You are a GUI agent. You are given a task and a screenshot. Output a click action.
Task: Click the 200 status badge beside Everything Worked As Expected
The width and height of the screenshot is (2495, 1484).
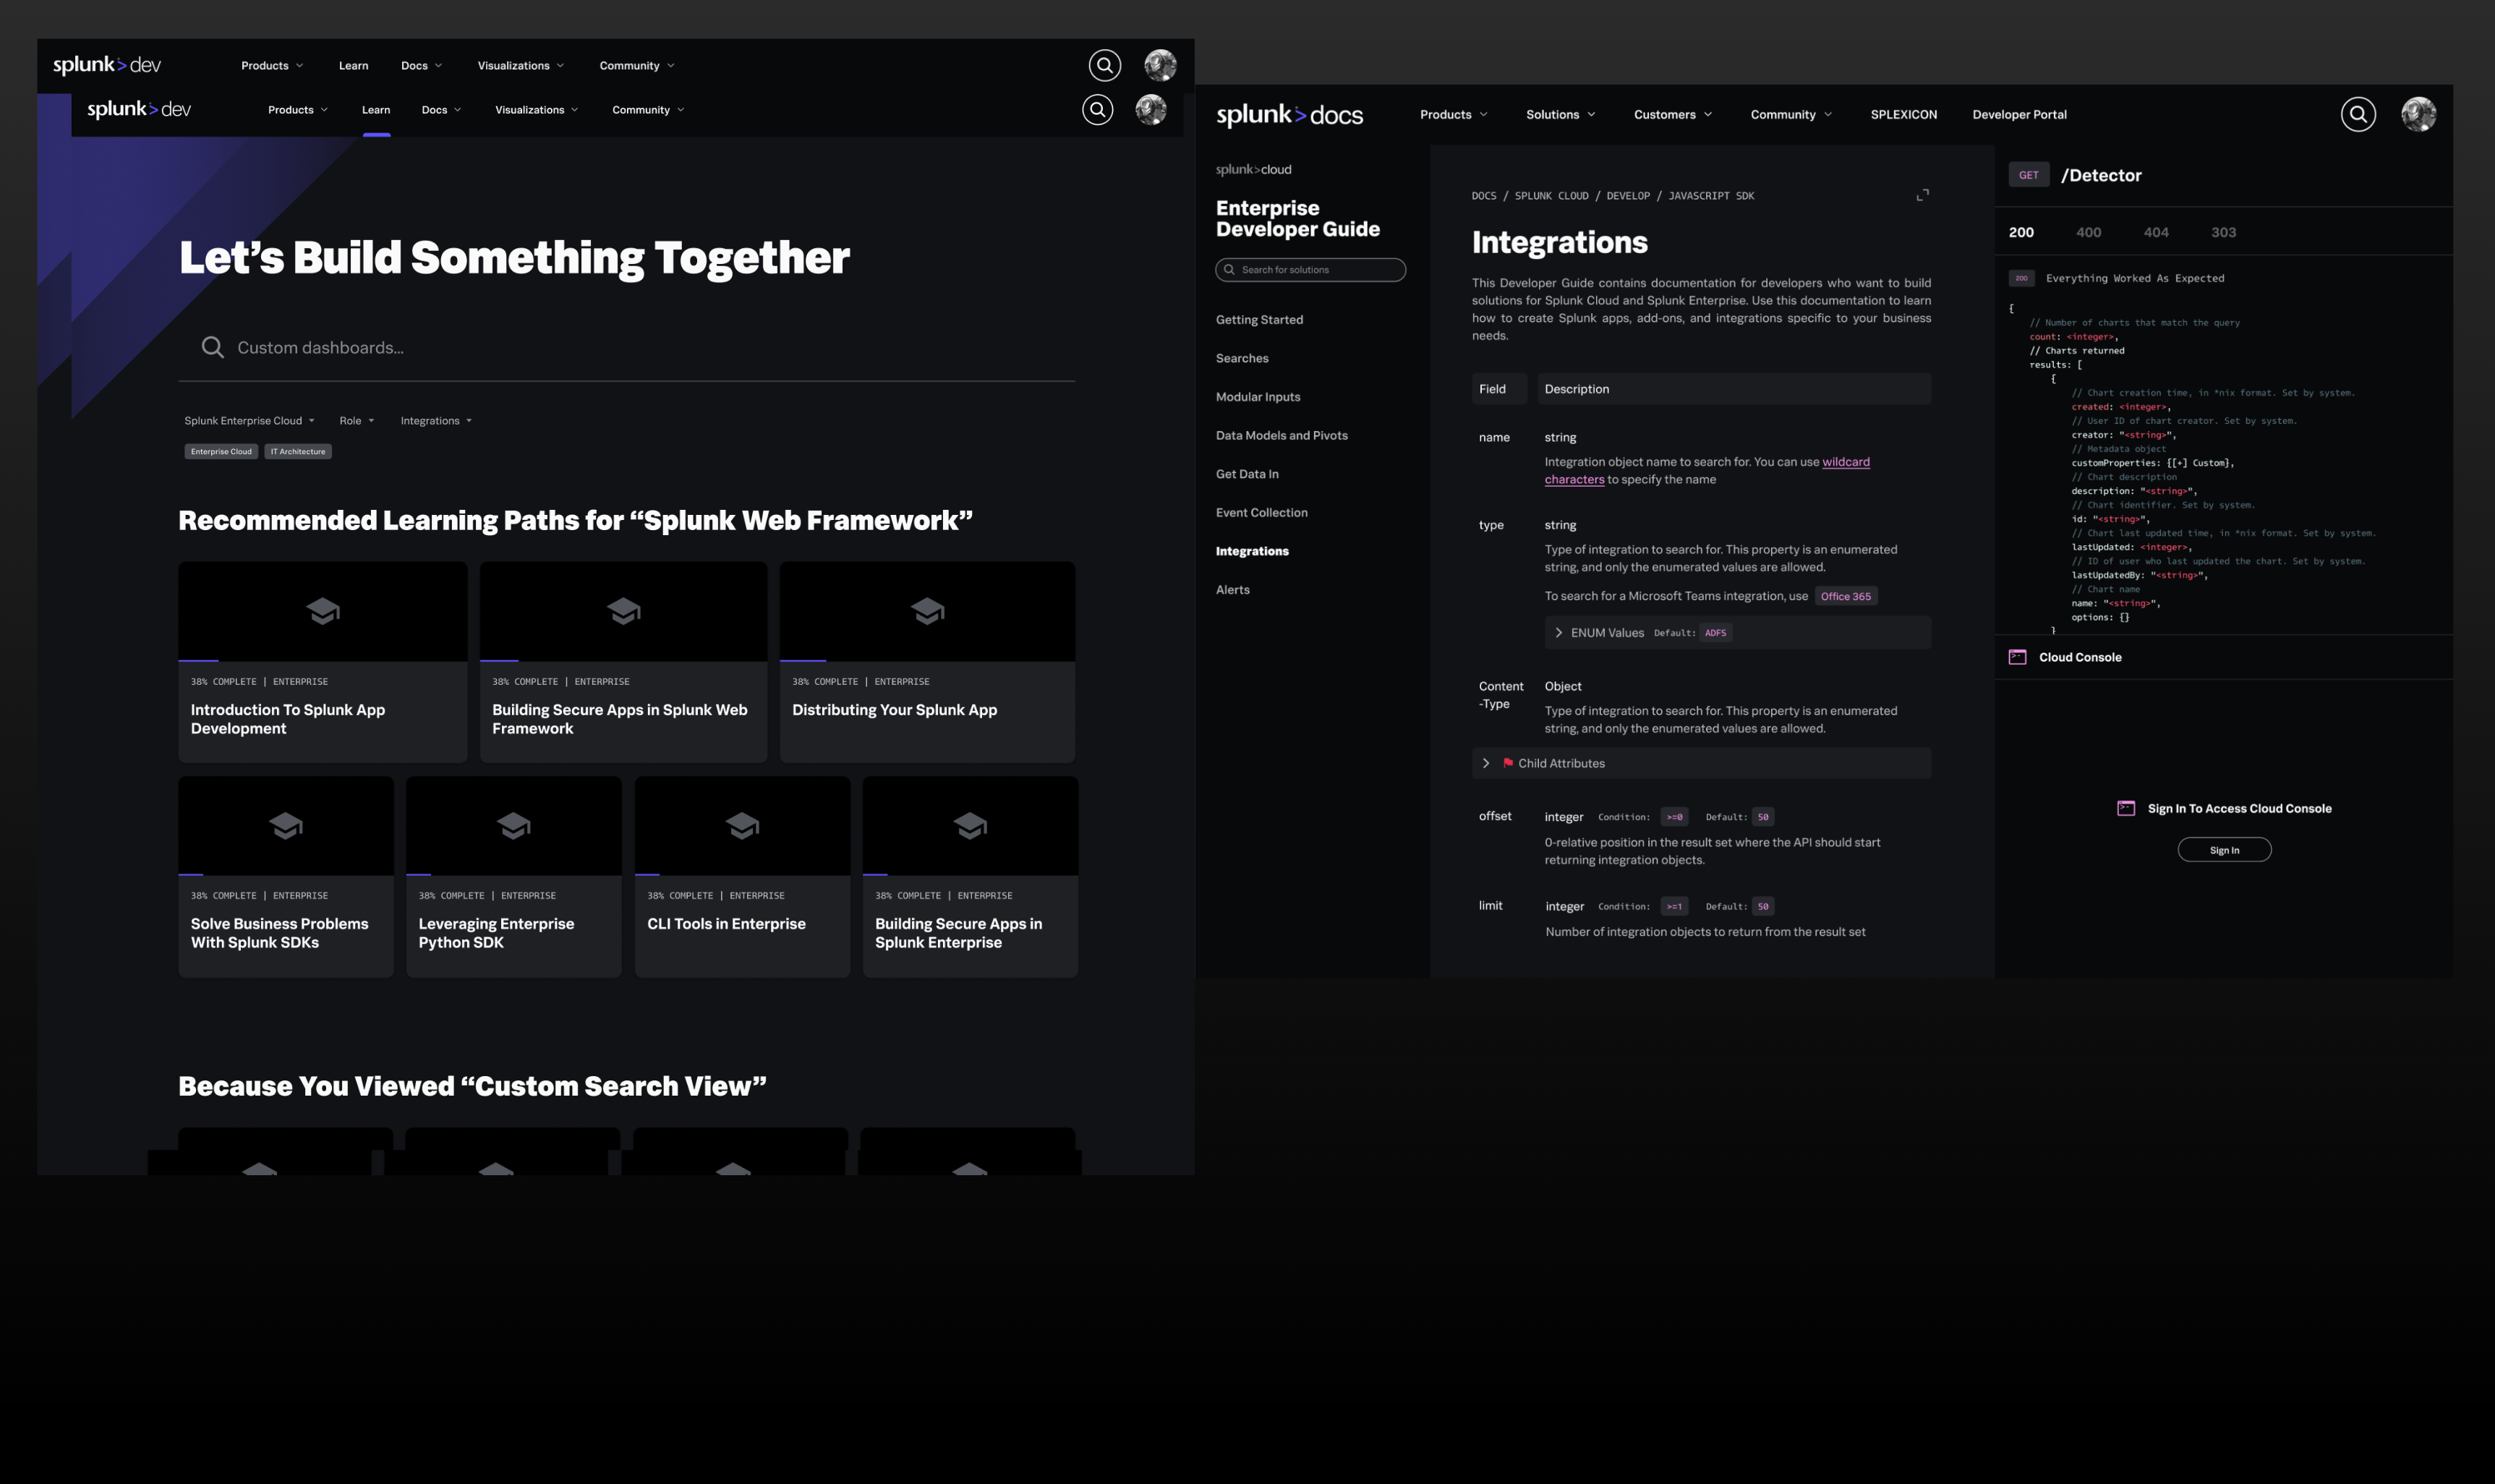coord(2021,278)
